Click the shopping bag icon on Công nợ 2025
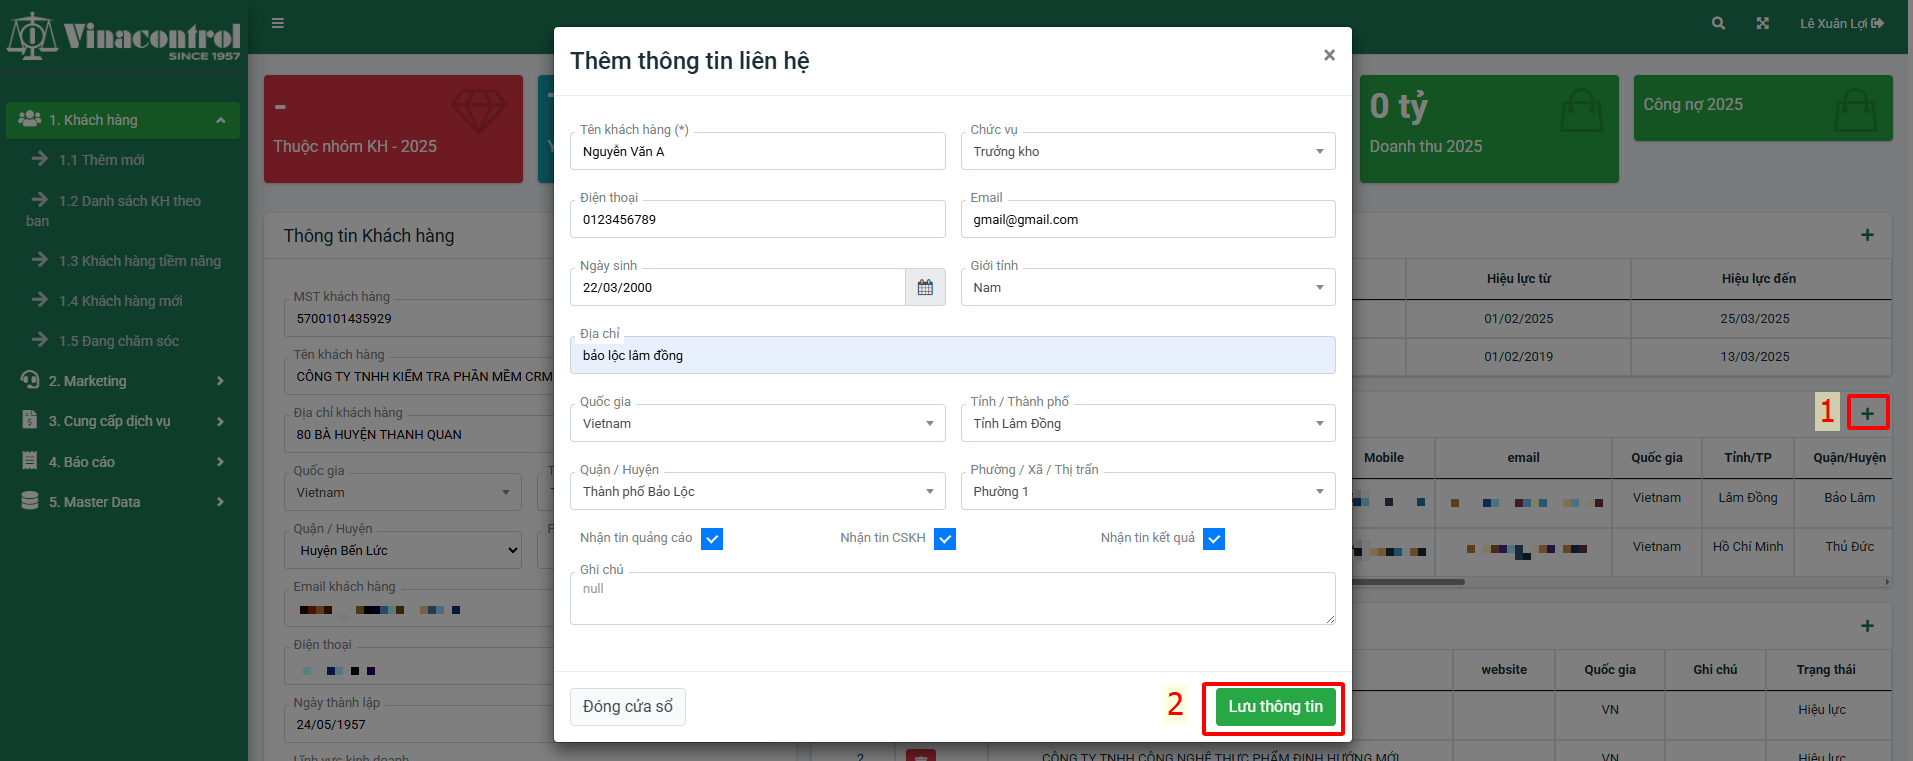Viewport: 1913px width, 761px height. click(x=1856, y=110)
